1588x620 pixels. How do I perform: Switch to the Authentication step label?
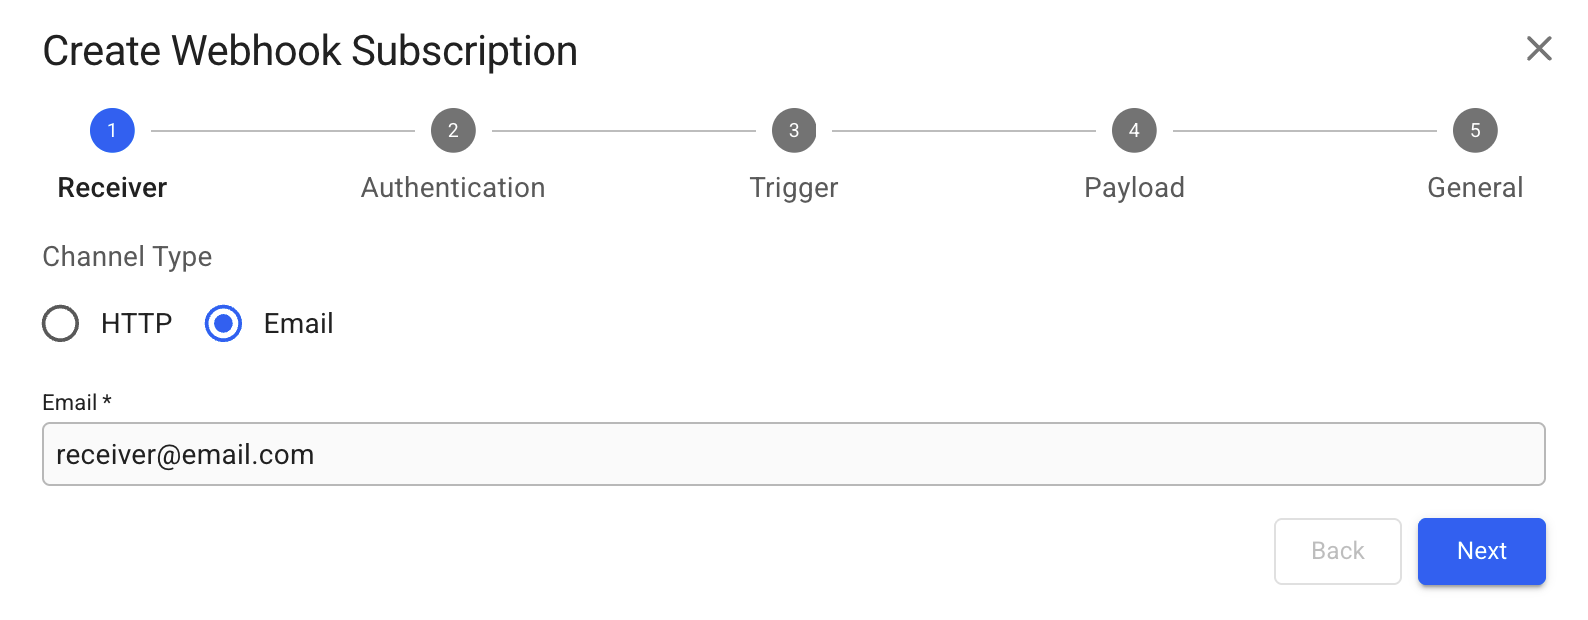(453, 188)
